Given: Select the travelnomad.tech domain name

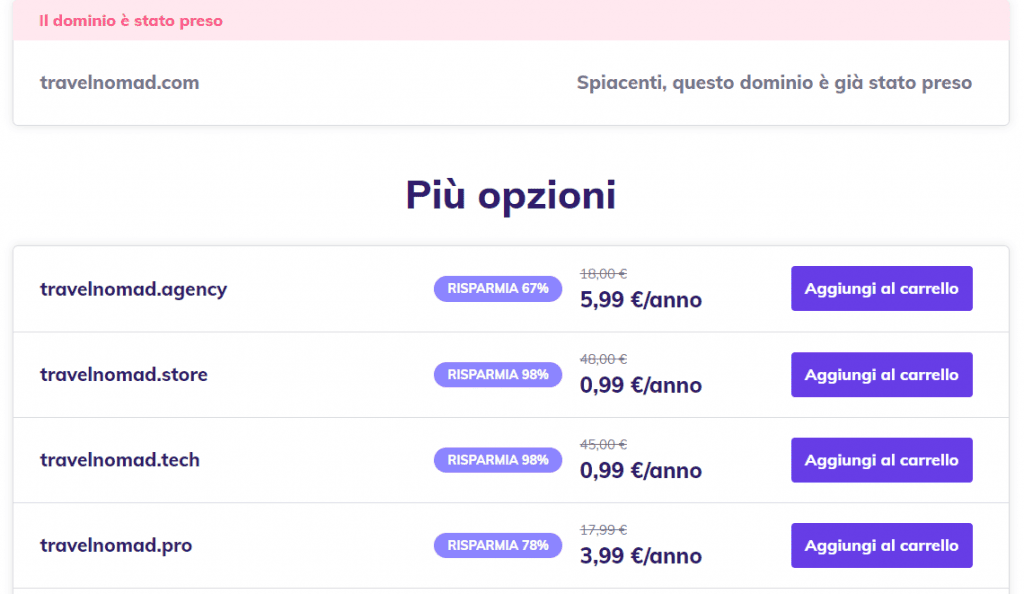Looking at the screenshot, I should [x=119, y=460].
